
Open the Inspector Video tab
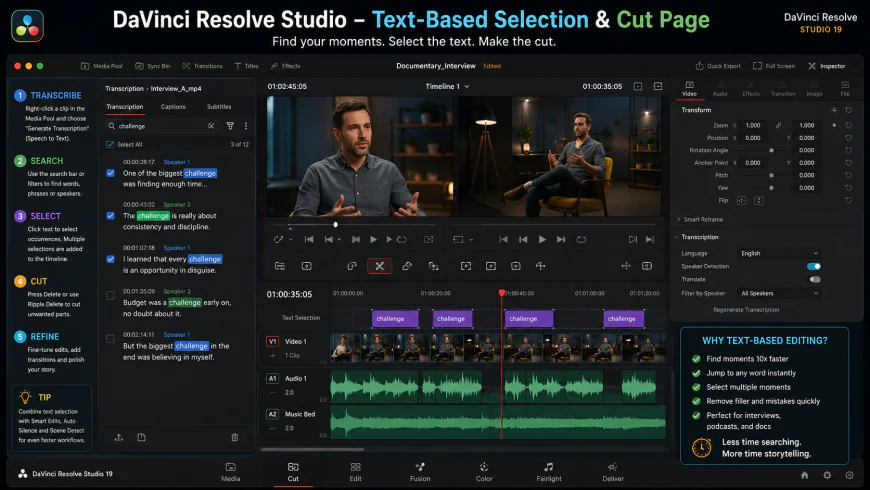click(x=689, y=89)
